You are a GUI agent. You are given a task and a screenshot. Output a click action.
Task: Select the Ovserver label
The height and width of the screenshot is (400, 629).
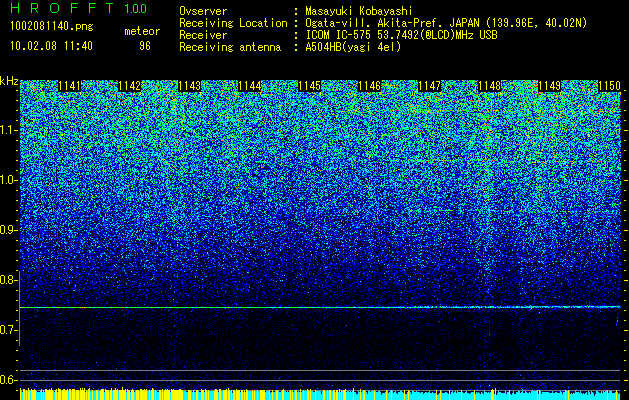pos(203,11)
